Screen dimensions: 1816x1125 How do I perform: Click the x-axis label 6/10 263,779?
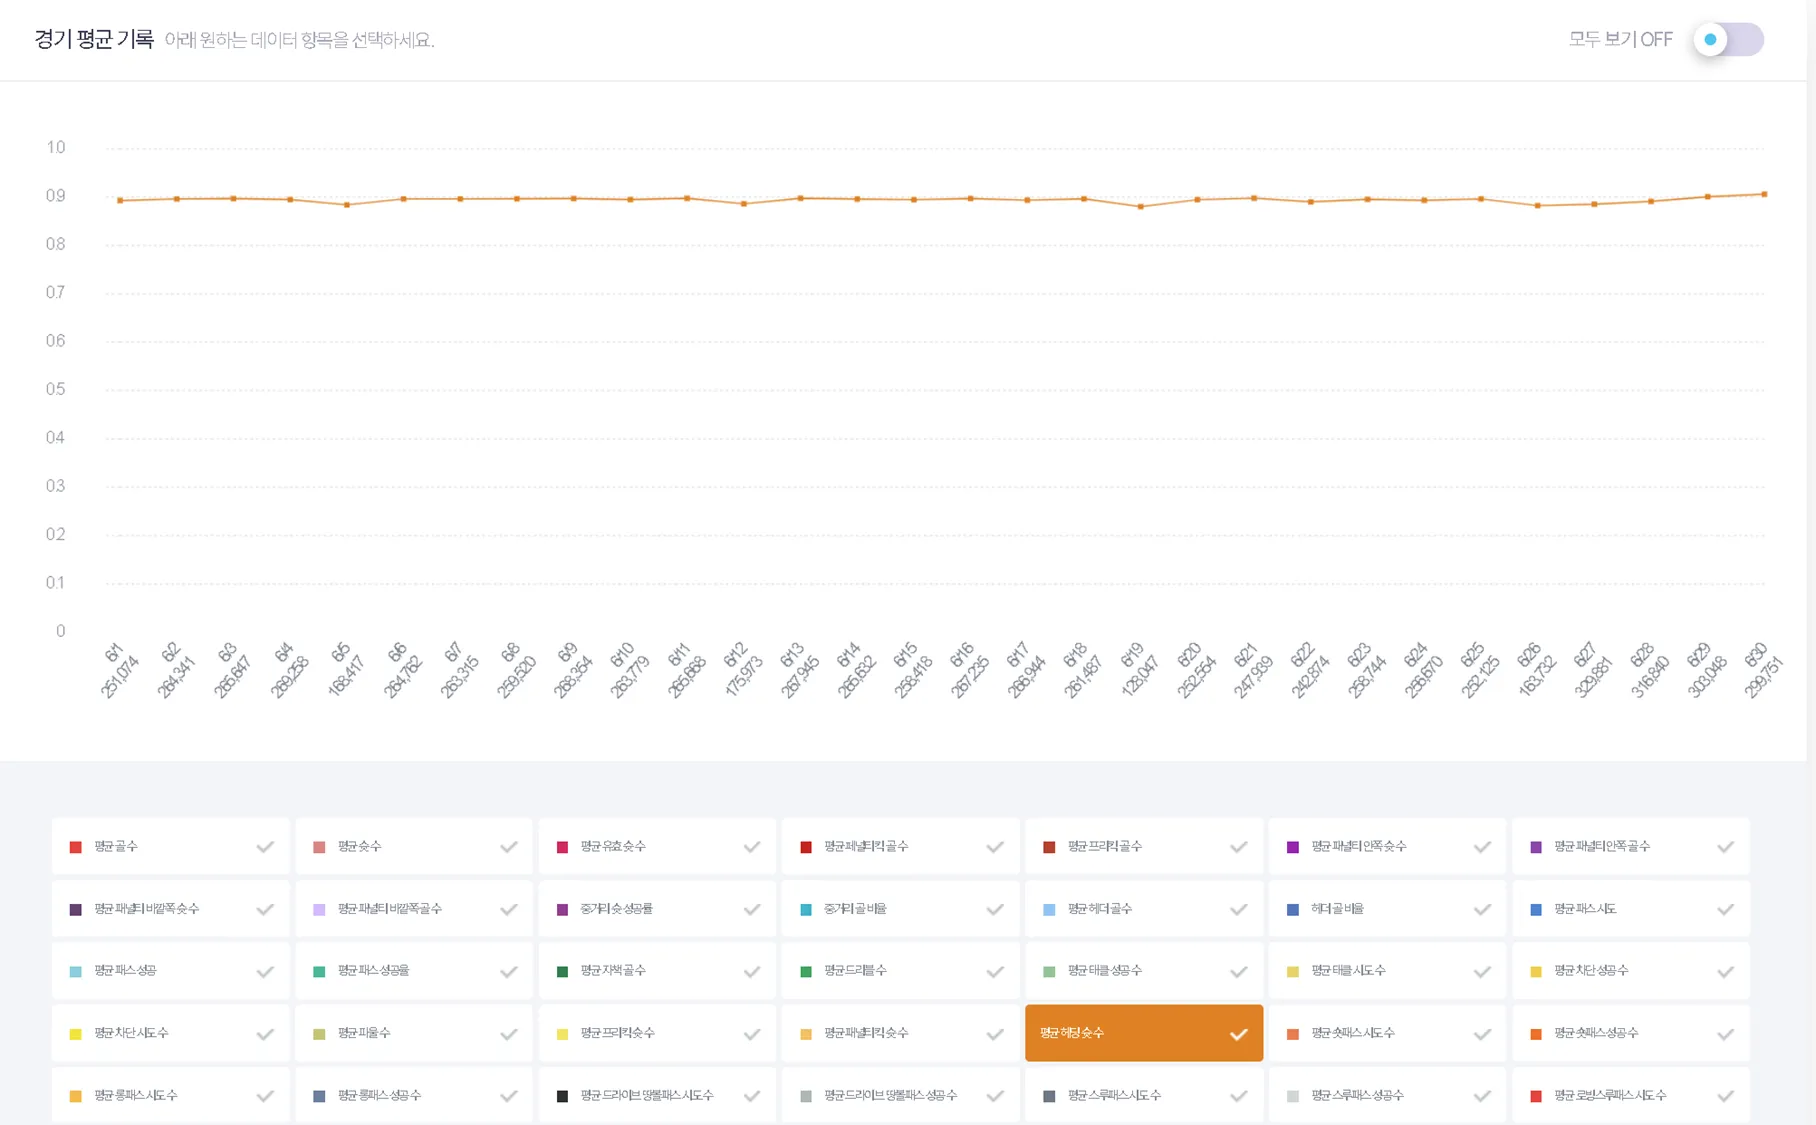(x=628, y=670)
